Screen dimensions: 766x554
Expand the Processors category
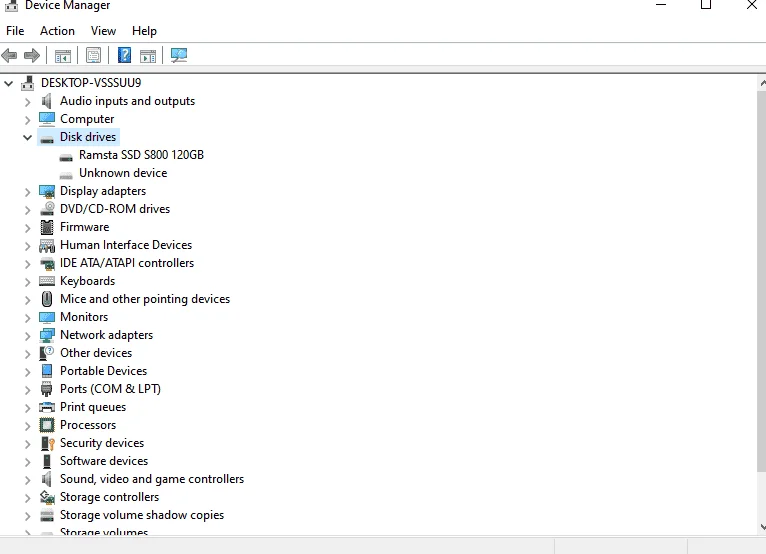pyautogui.click(x=27, y=426)
